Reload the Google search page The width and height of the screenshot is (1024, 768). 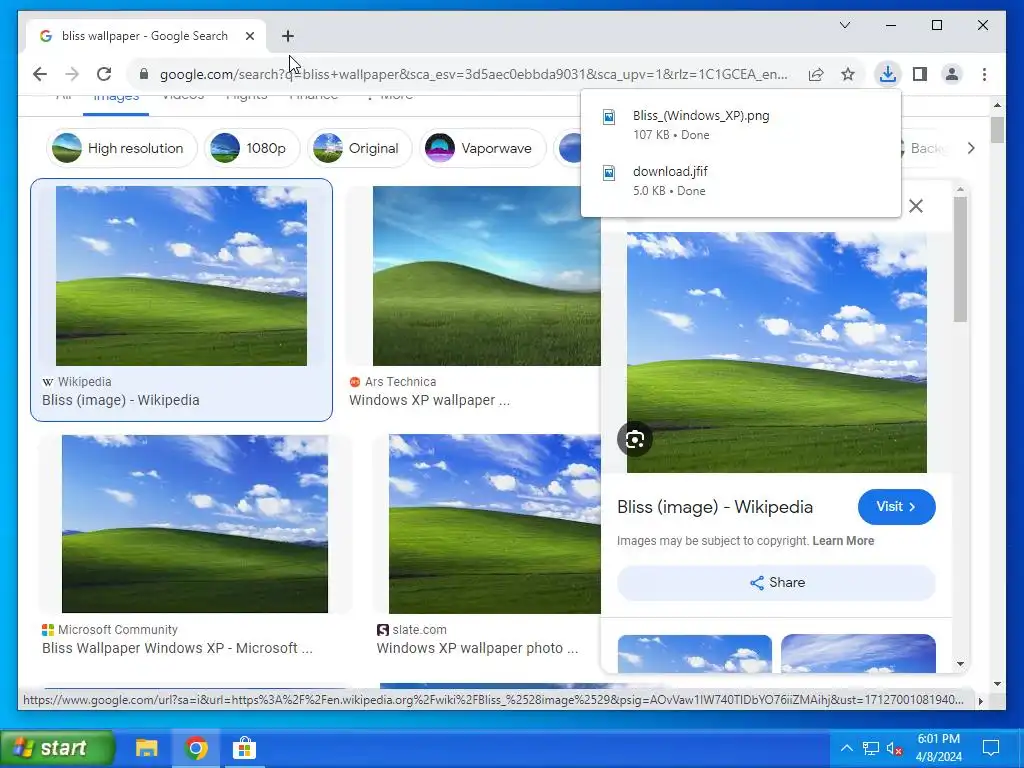[104, 74]
